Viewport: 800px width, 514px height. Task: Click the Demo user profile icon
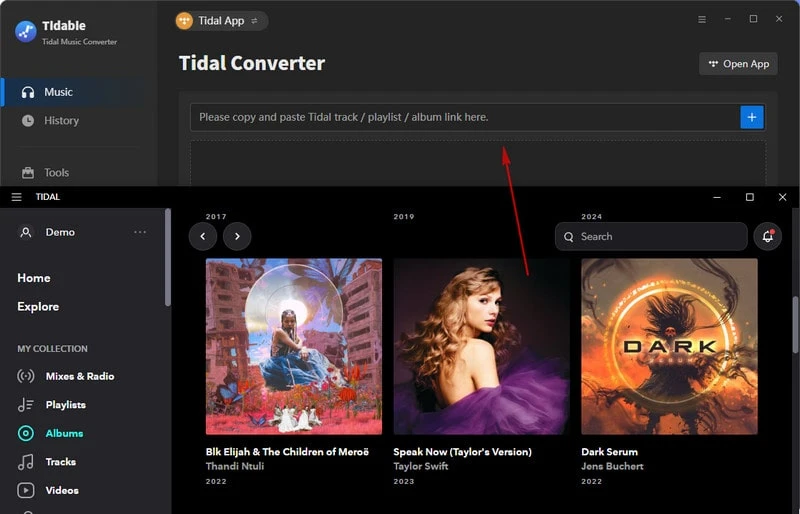point(26,232)
